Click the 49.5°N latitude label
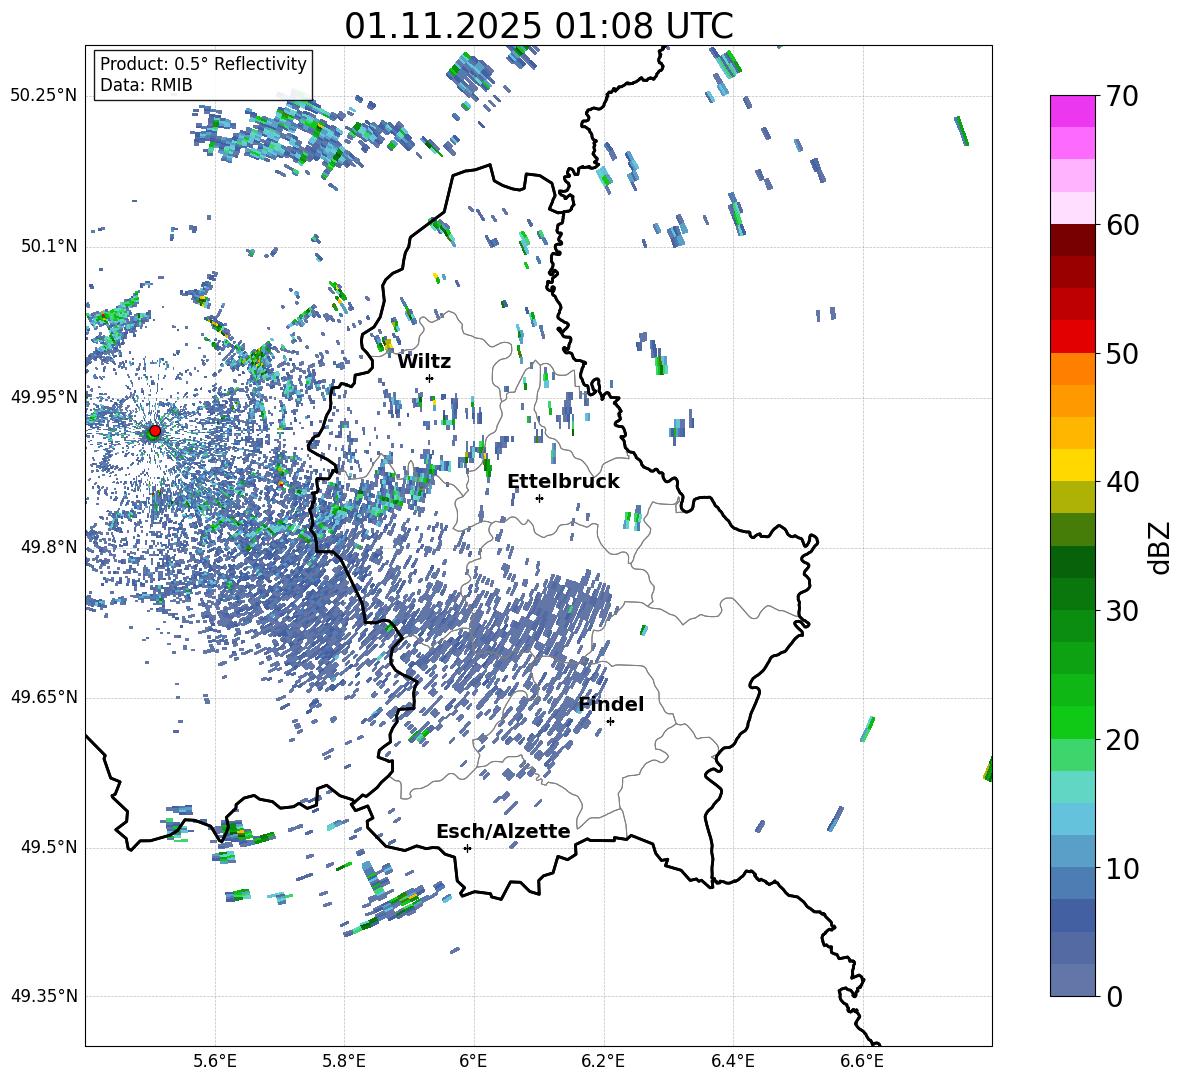1184x1081 pixels. click(49, 847)
